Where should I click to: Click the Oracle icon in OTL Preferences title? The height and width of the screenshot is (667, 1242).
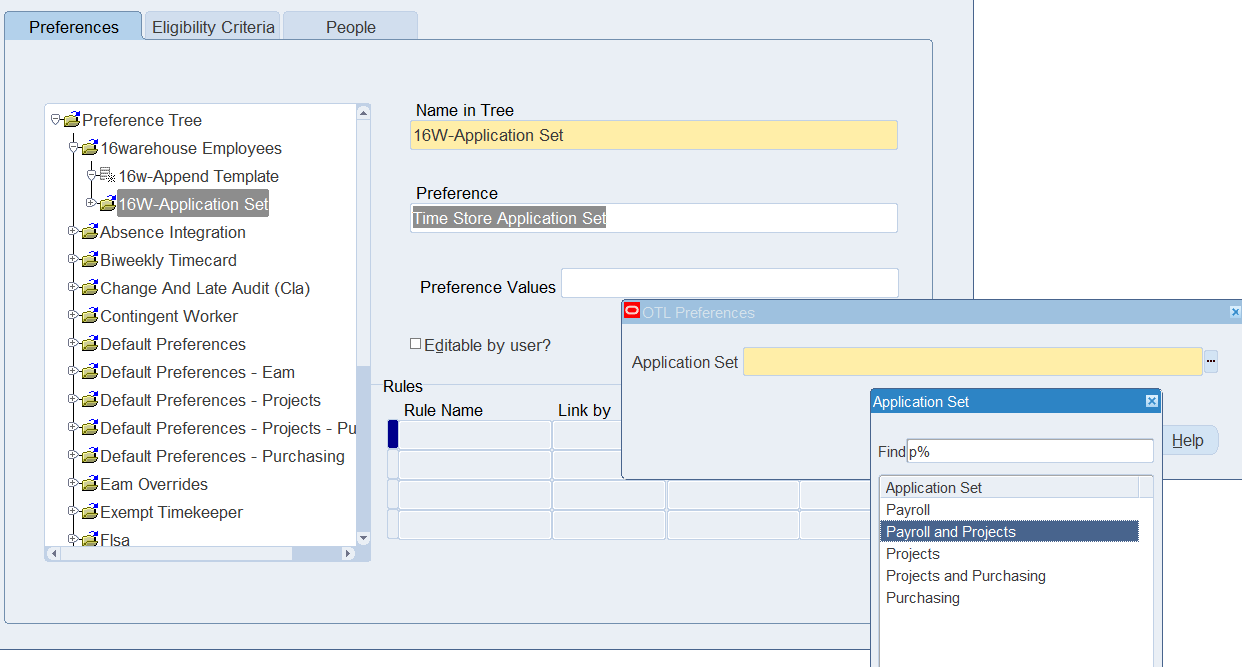pyautogui.click(x=632, y=312)
